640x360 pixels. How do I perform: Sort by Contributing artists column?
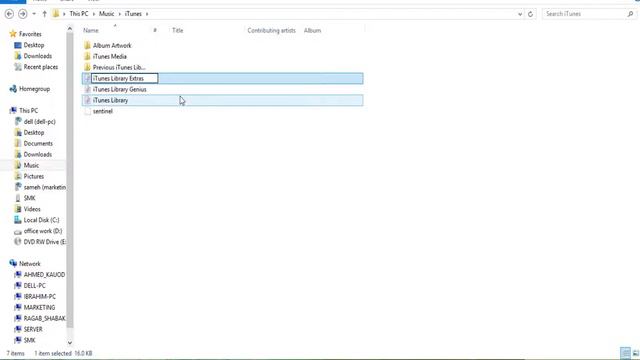pyautogui.click(x=271, y=30)
